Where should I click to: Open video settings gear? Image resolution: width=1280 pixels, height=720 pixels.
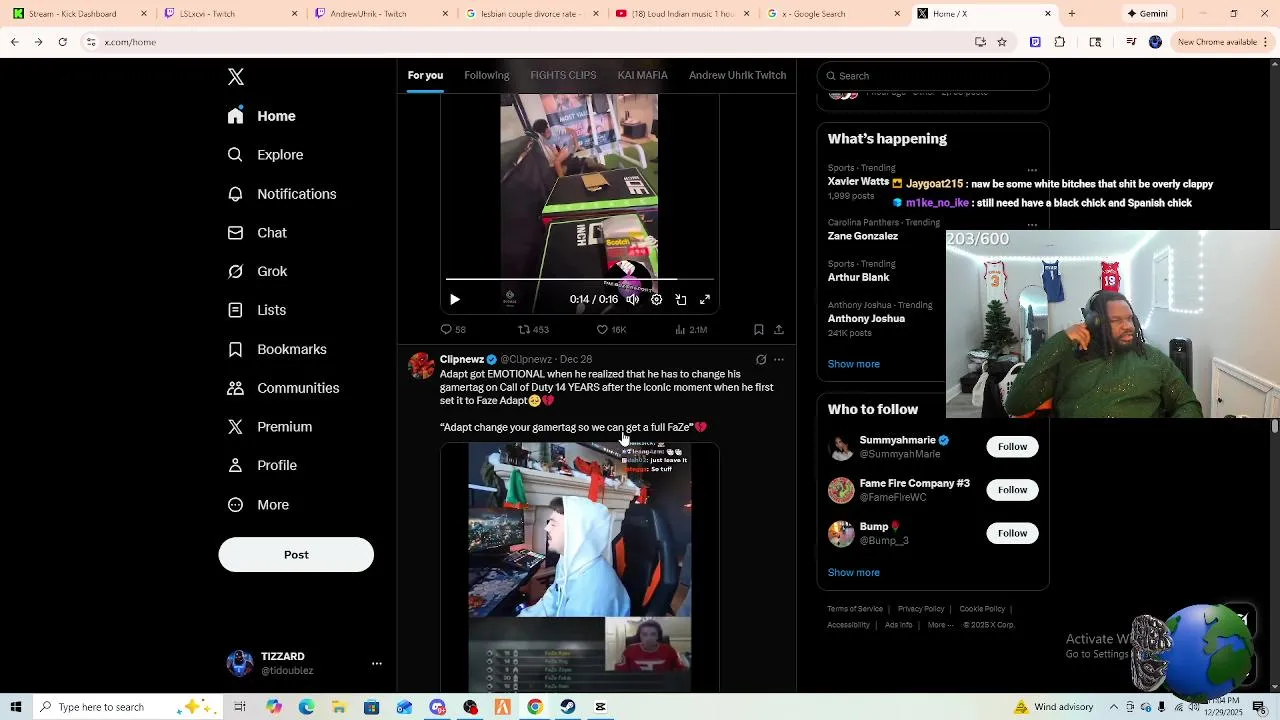click(x=657, y=299)
